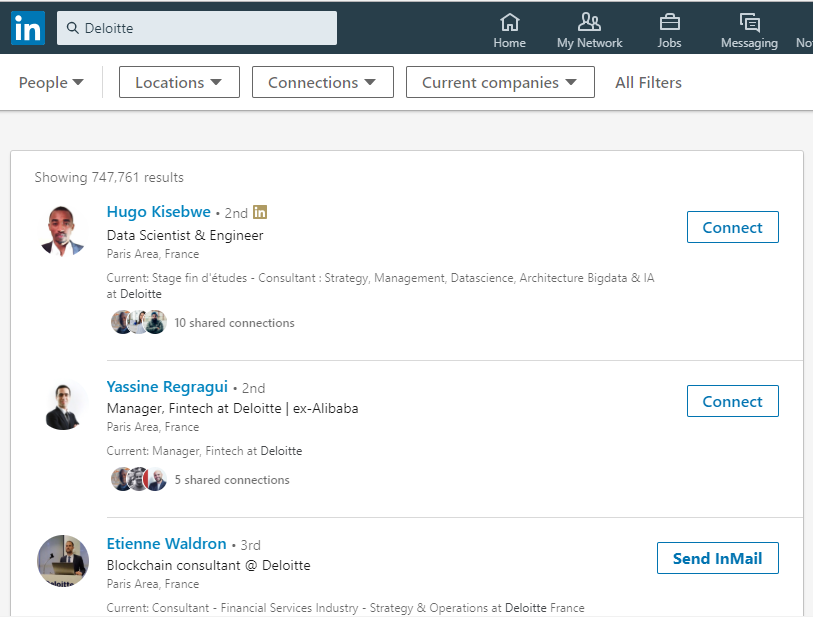
Task: Open the People search type dropdown
Action: pos(51,82)
